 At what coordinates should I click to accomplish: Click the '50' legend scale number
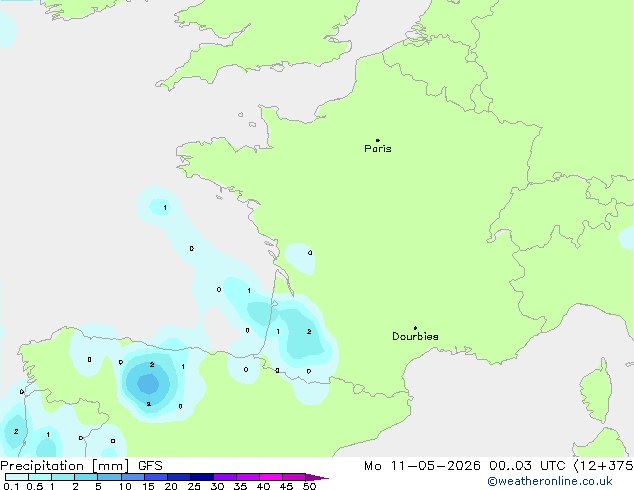[310, 486]
